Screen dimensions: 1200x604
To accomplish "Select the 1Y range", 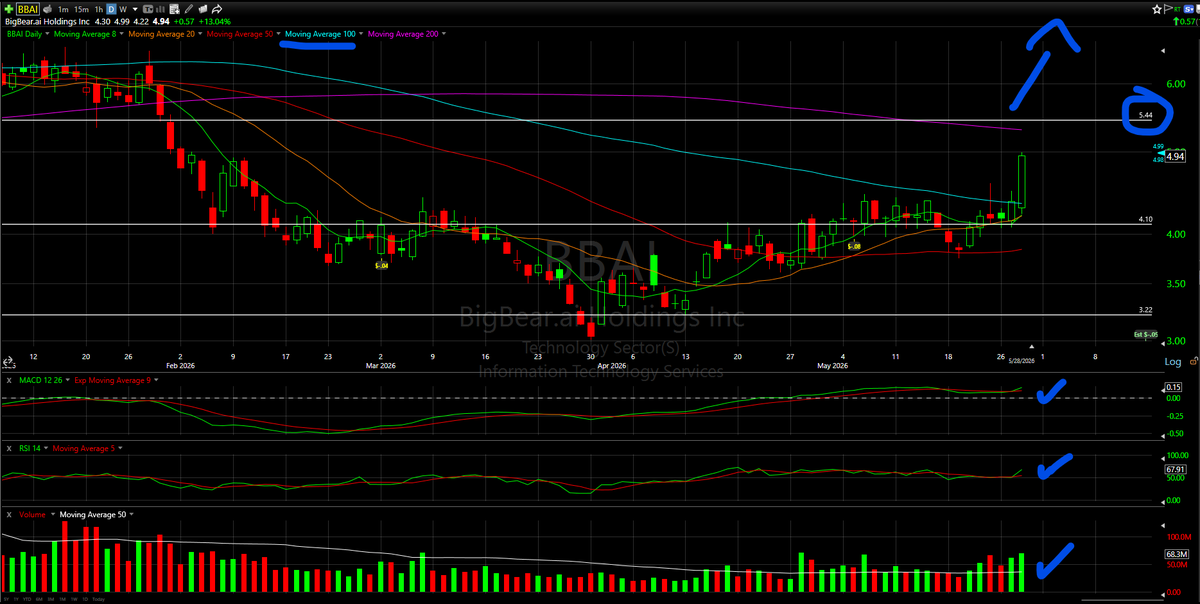I will click(16, 599).
